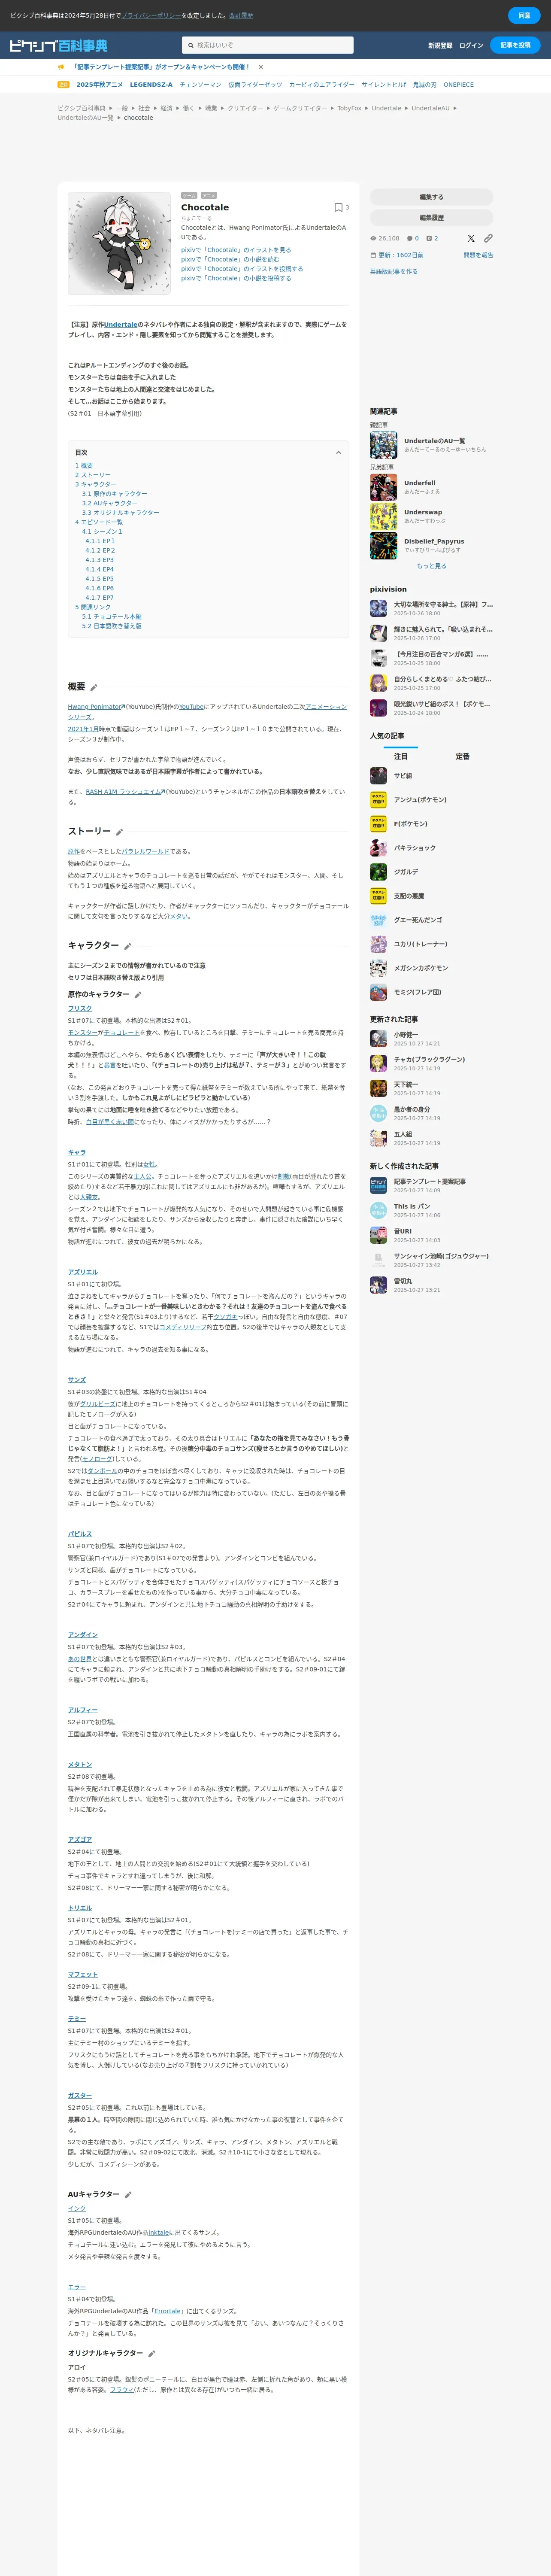
Task: Open the pixivで「Chocotale」のイラストを見る link
Action: click(236, 250)
